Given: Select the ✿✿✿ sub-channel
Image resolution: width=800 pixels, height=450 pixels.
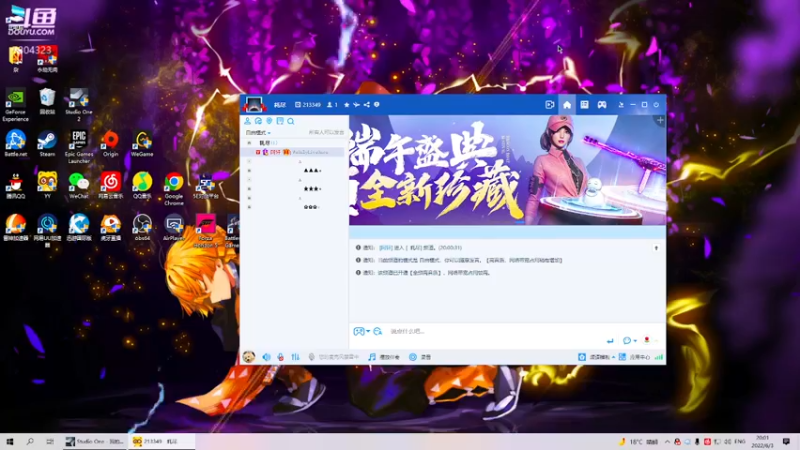Looking at the screenshot, I should click(x=311, y=207).
